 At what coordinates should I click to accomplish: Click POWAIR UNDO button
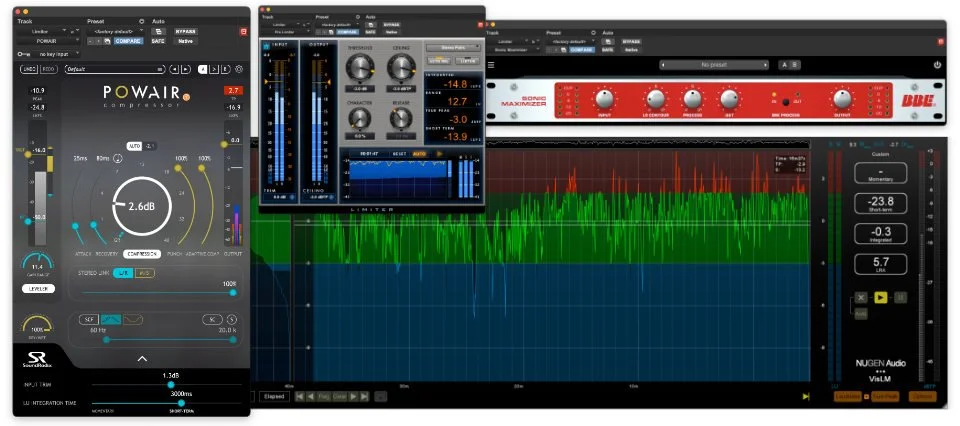coord(30,69)
